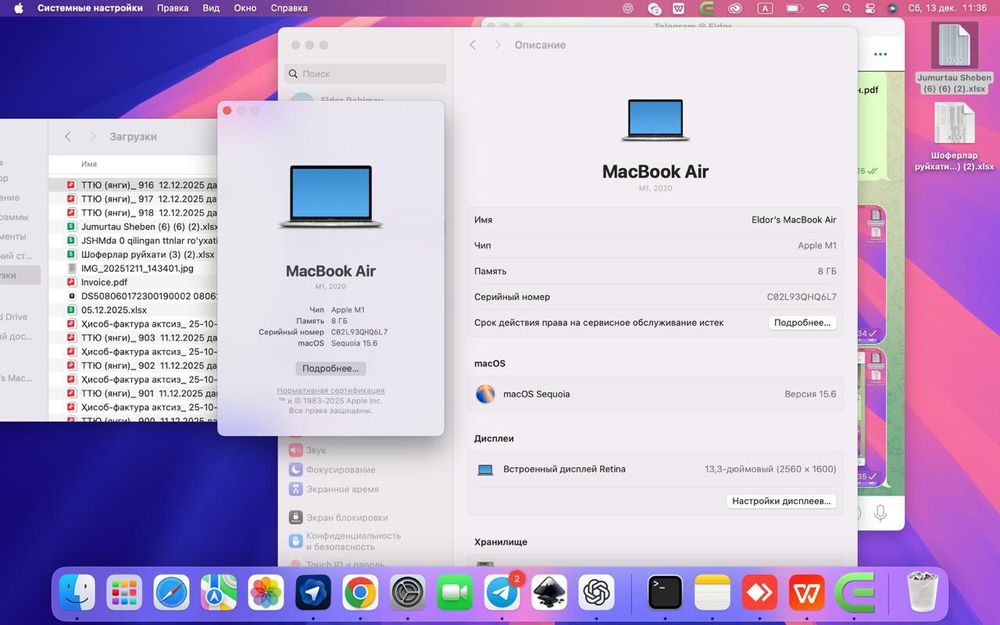Open the Maps app in the Dock
The height and width of the screenshot is (625, 1000).
[219, 592]
